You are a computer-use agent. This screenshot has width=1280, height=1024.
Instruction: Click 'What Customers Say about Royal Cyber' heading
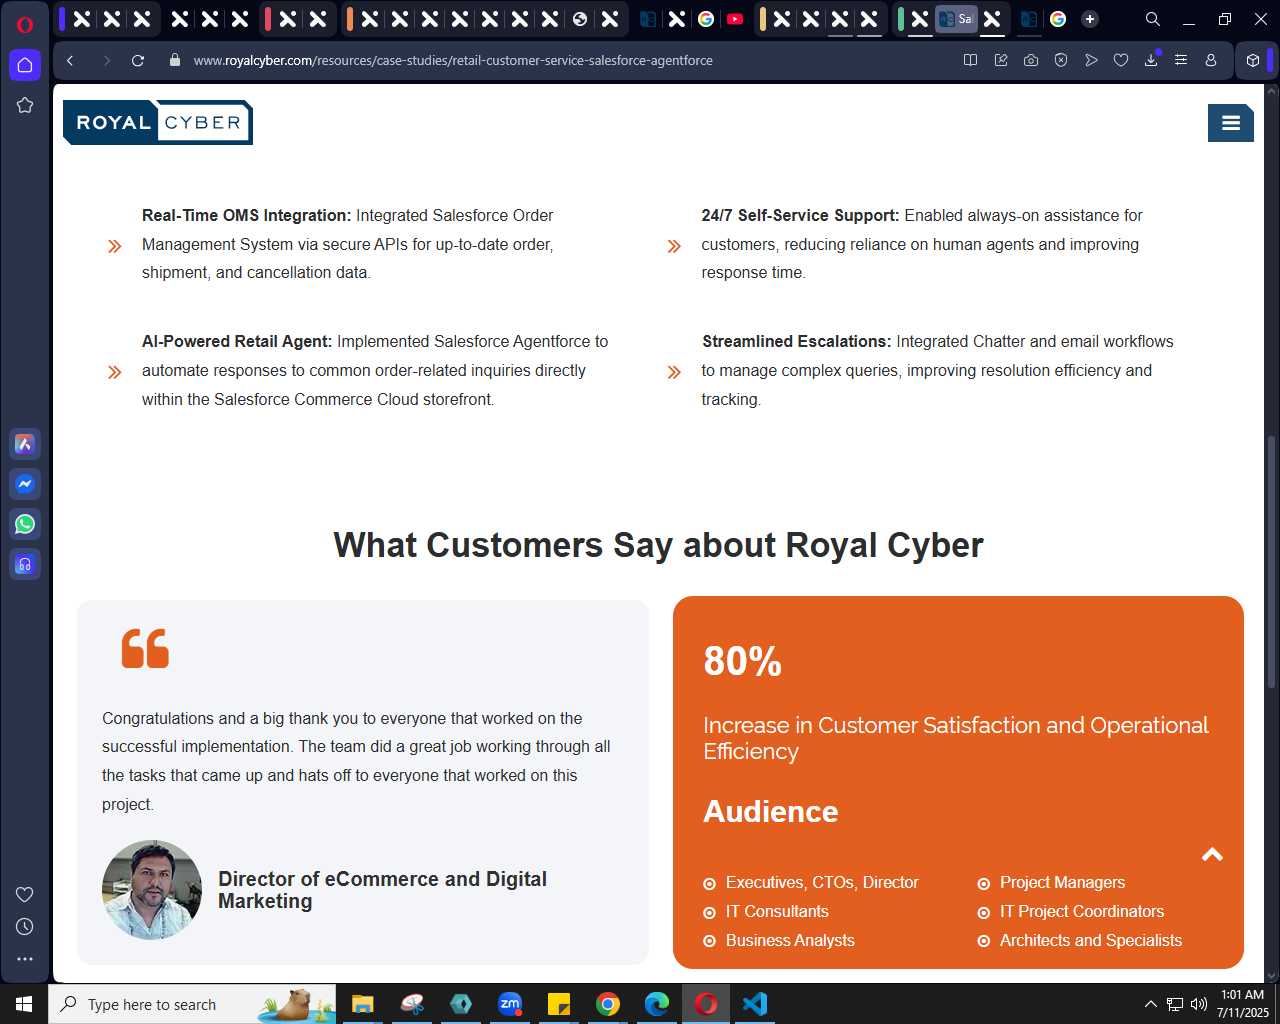tap(658, 545)
